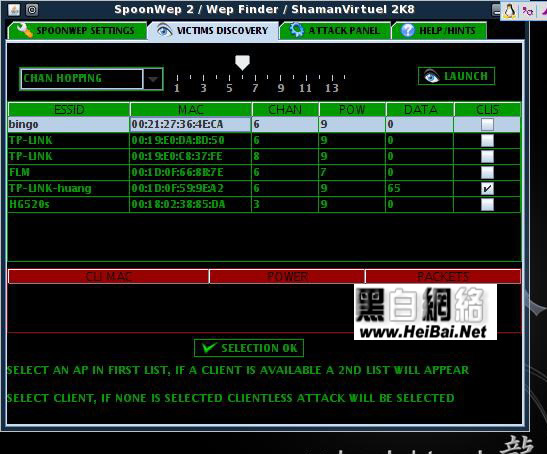Click the eye icon on Victims Discovery tab

(x=164, y=30)
